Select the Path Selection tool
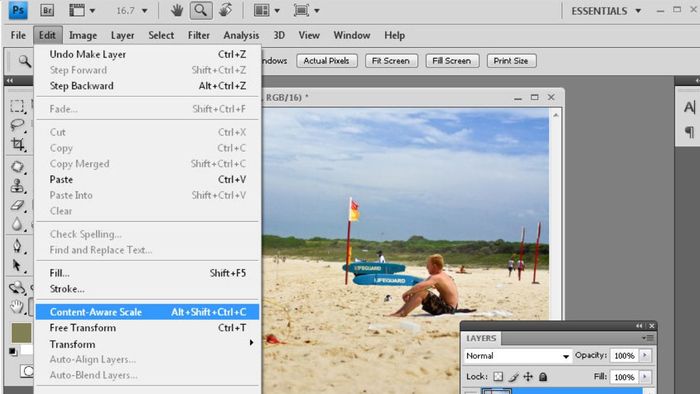 click(x=17, y=266)
